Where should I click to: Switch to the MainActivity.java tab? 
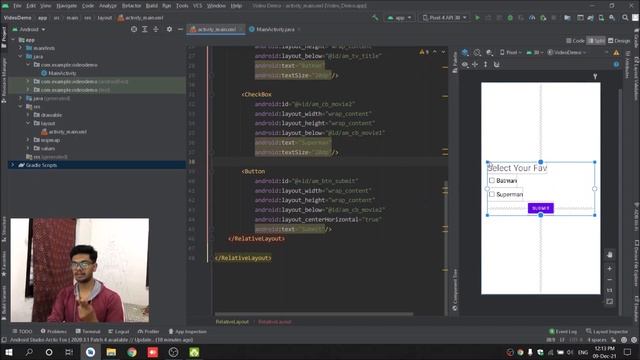[x=276, y=29]
